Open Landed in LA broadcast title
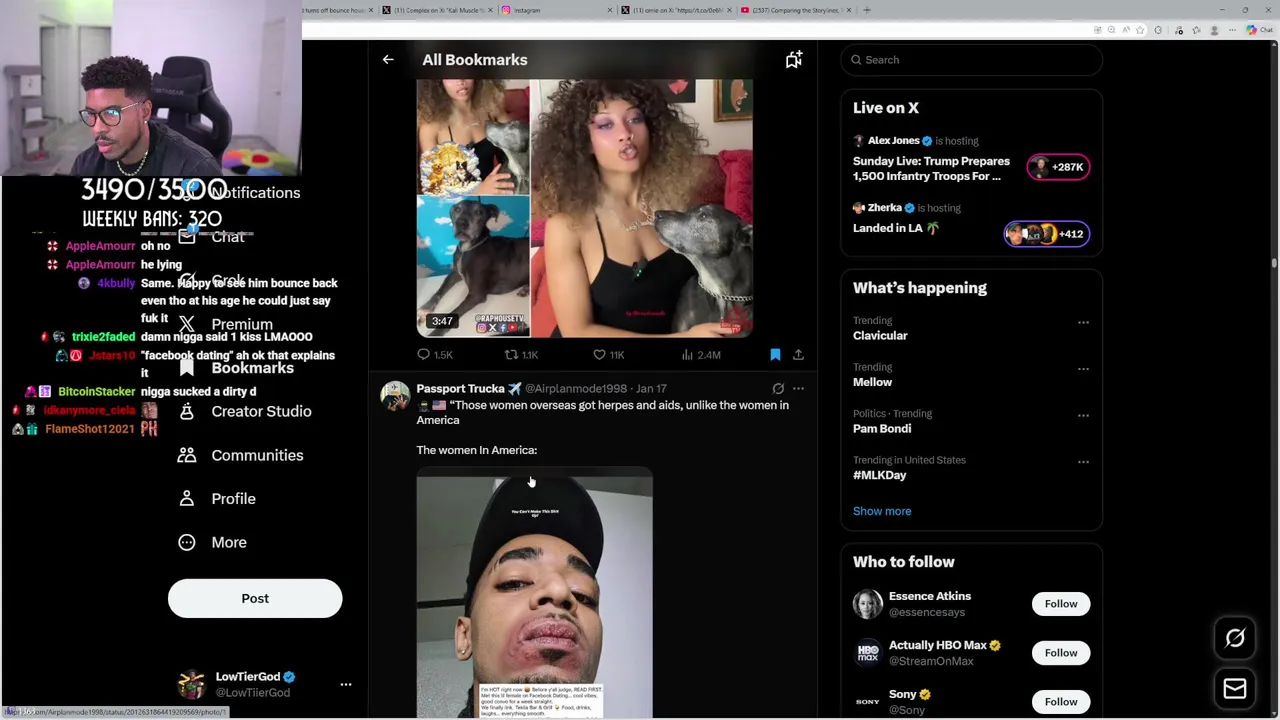This screenshot has height=720, width=1280. pyautogui.click(x=896, y=228)
